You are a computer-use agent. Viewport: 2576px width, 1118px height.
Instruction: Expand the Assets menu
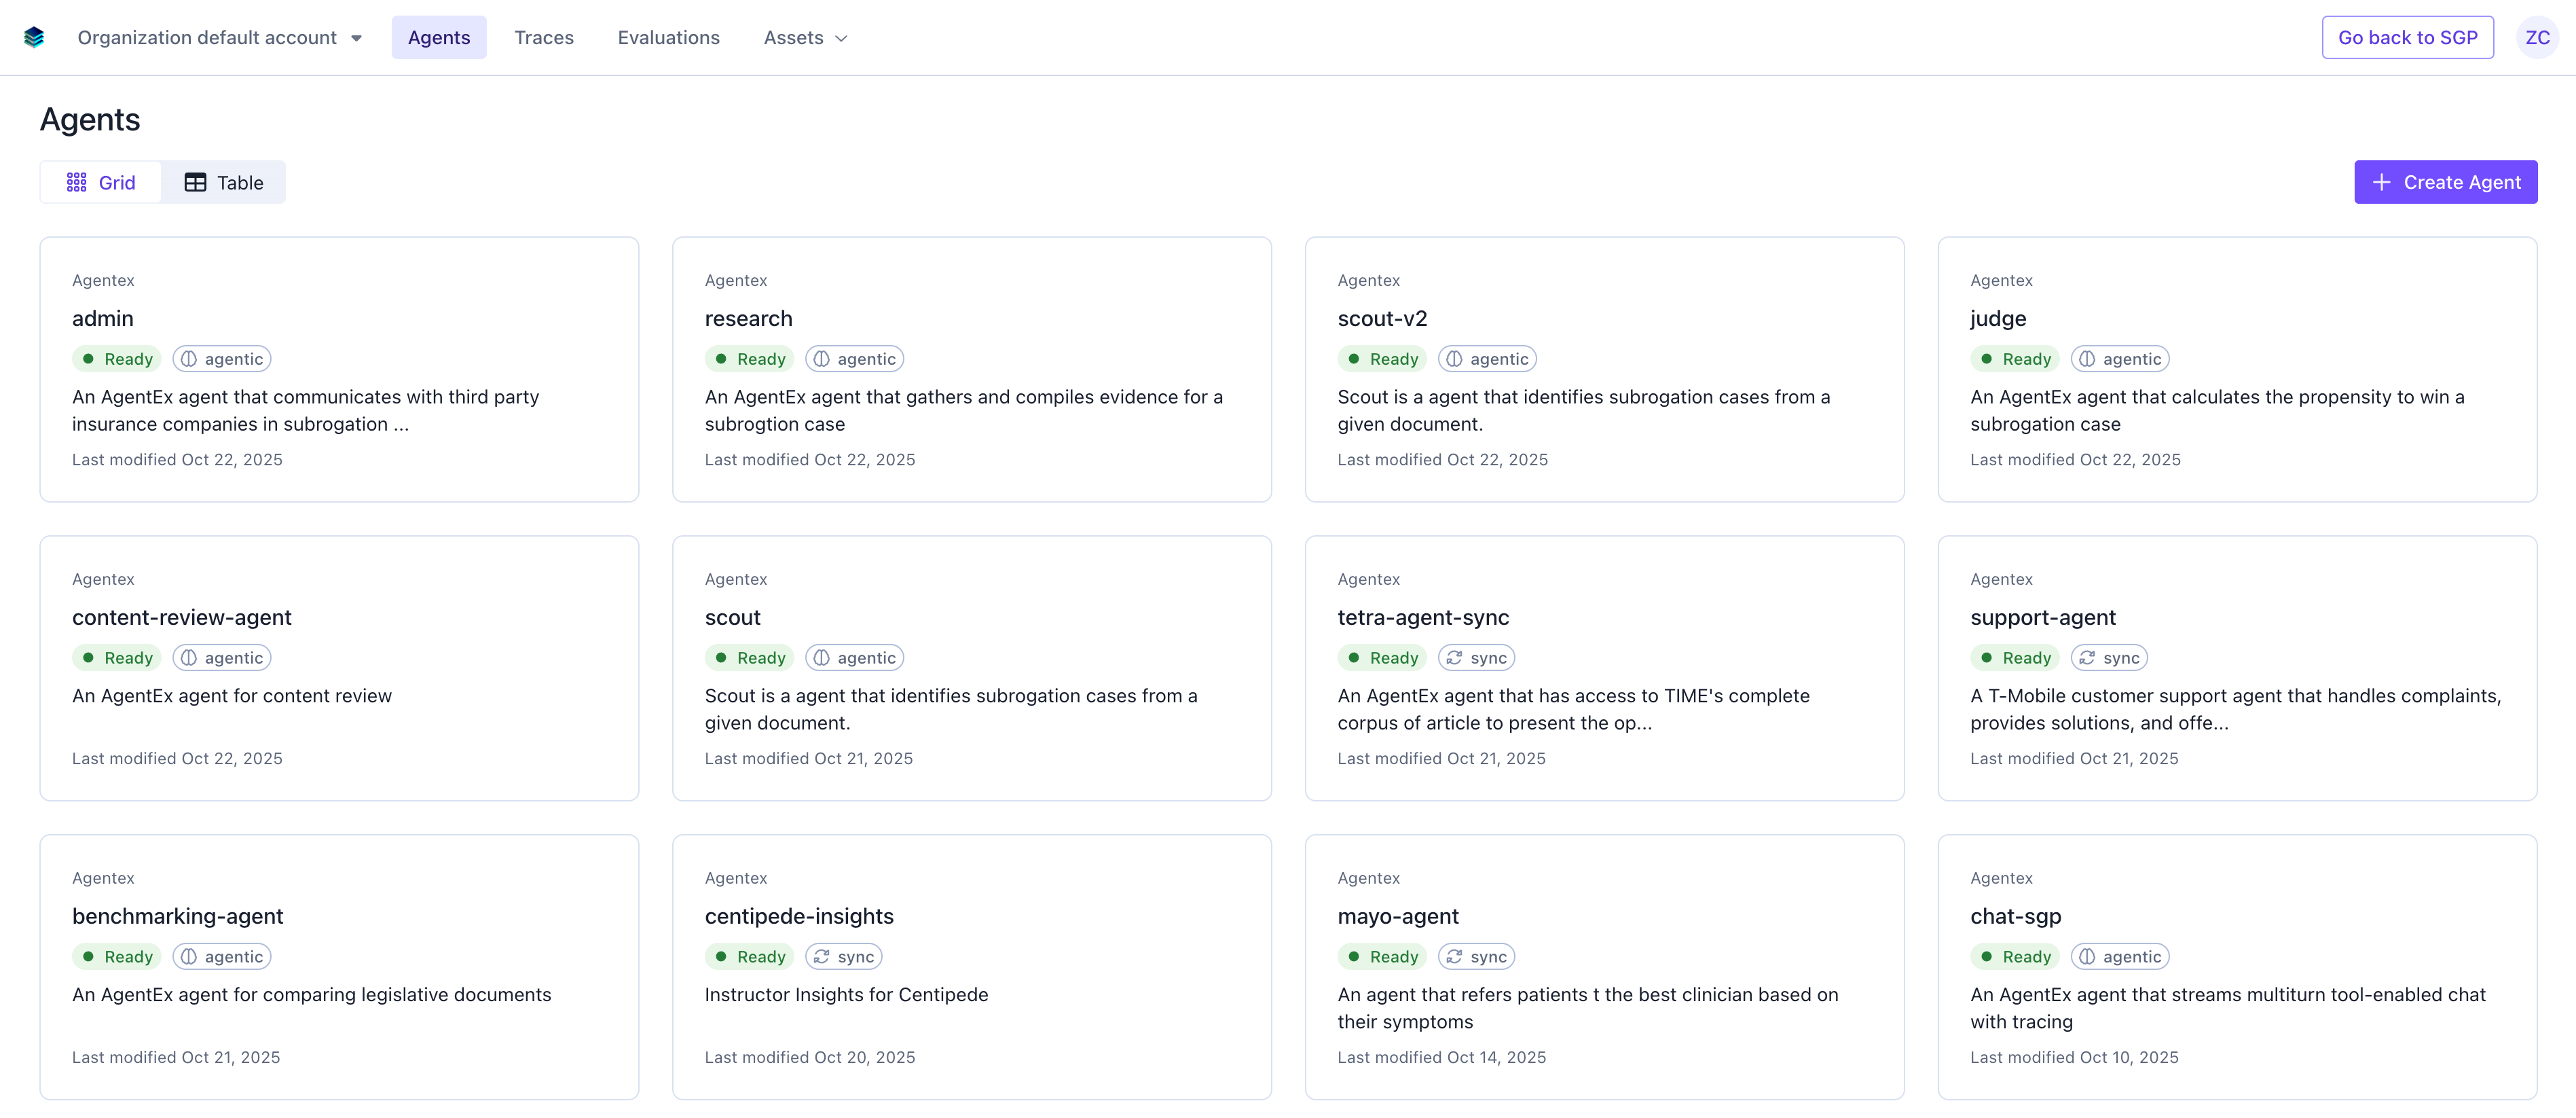tap(804, 37)
